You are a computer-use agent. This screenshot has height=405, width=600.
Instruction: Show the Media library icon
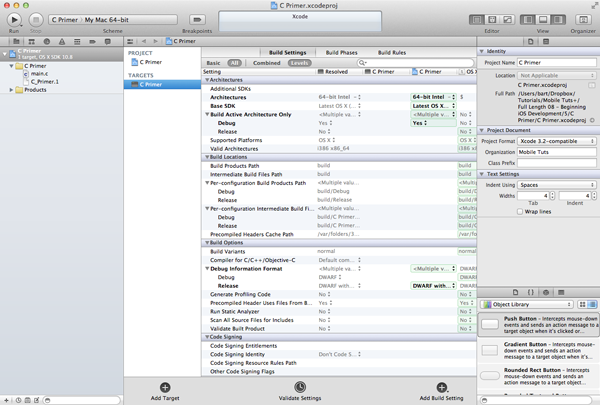tap(561, 292)
